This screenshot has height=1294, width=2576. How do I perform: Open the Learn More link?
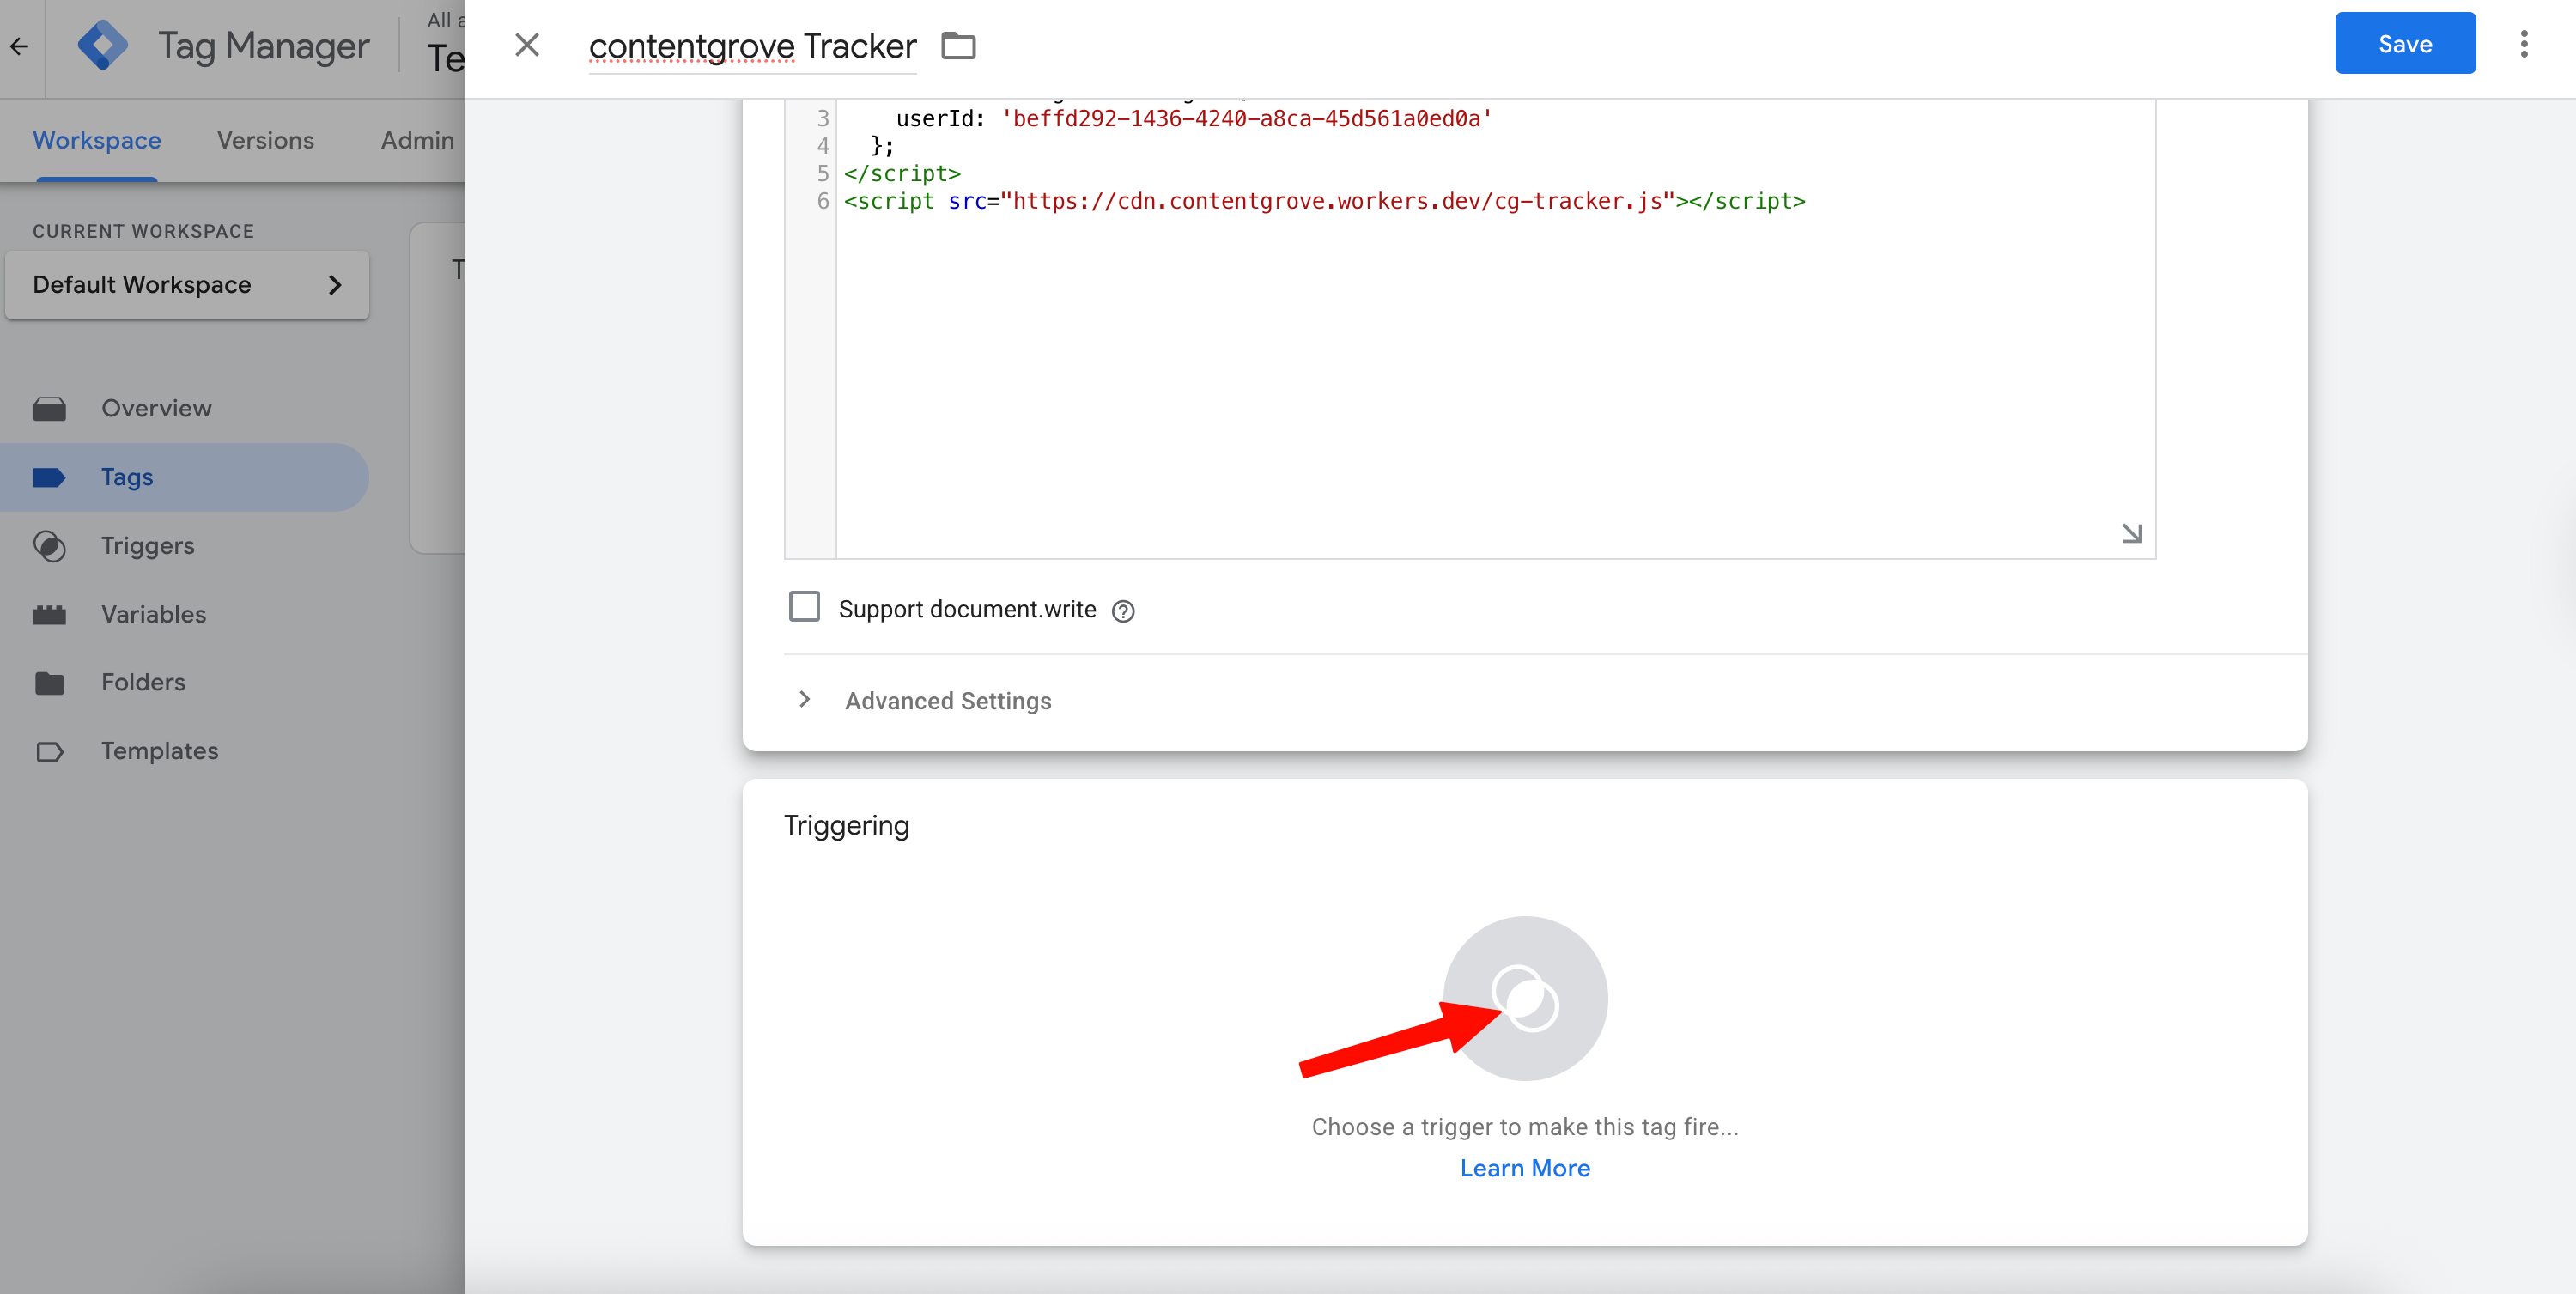point(1524,1168)
